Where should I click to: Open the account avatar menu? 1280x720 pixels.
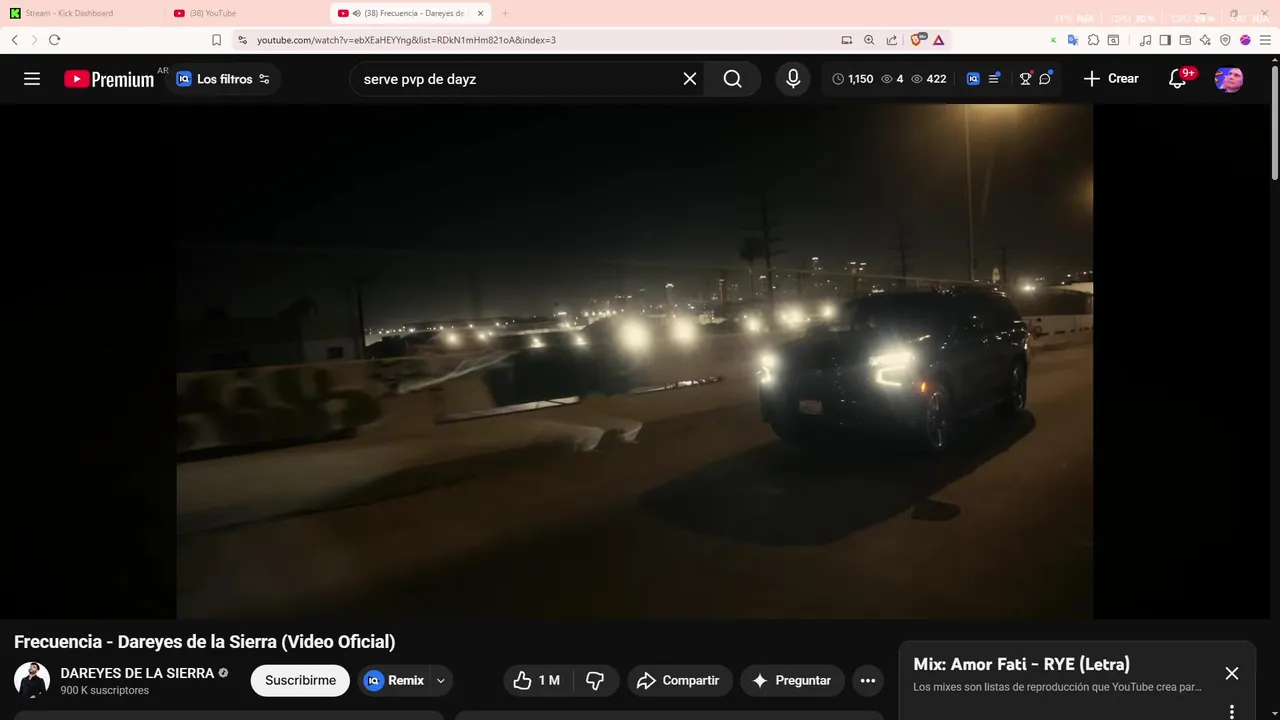coord(1229,79)
